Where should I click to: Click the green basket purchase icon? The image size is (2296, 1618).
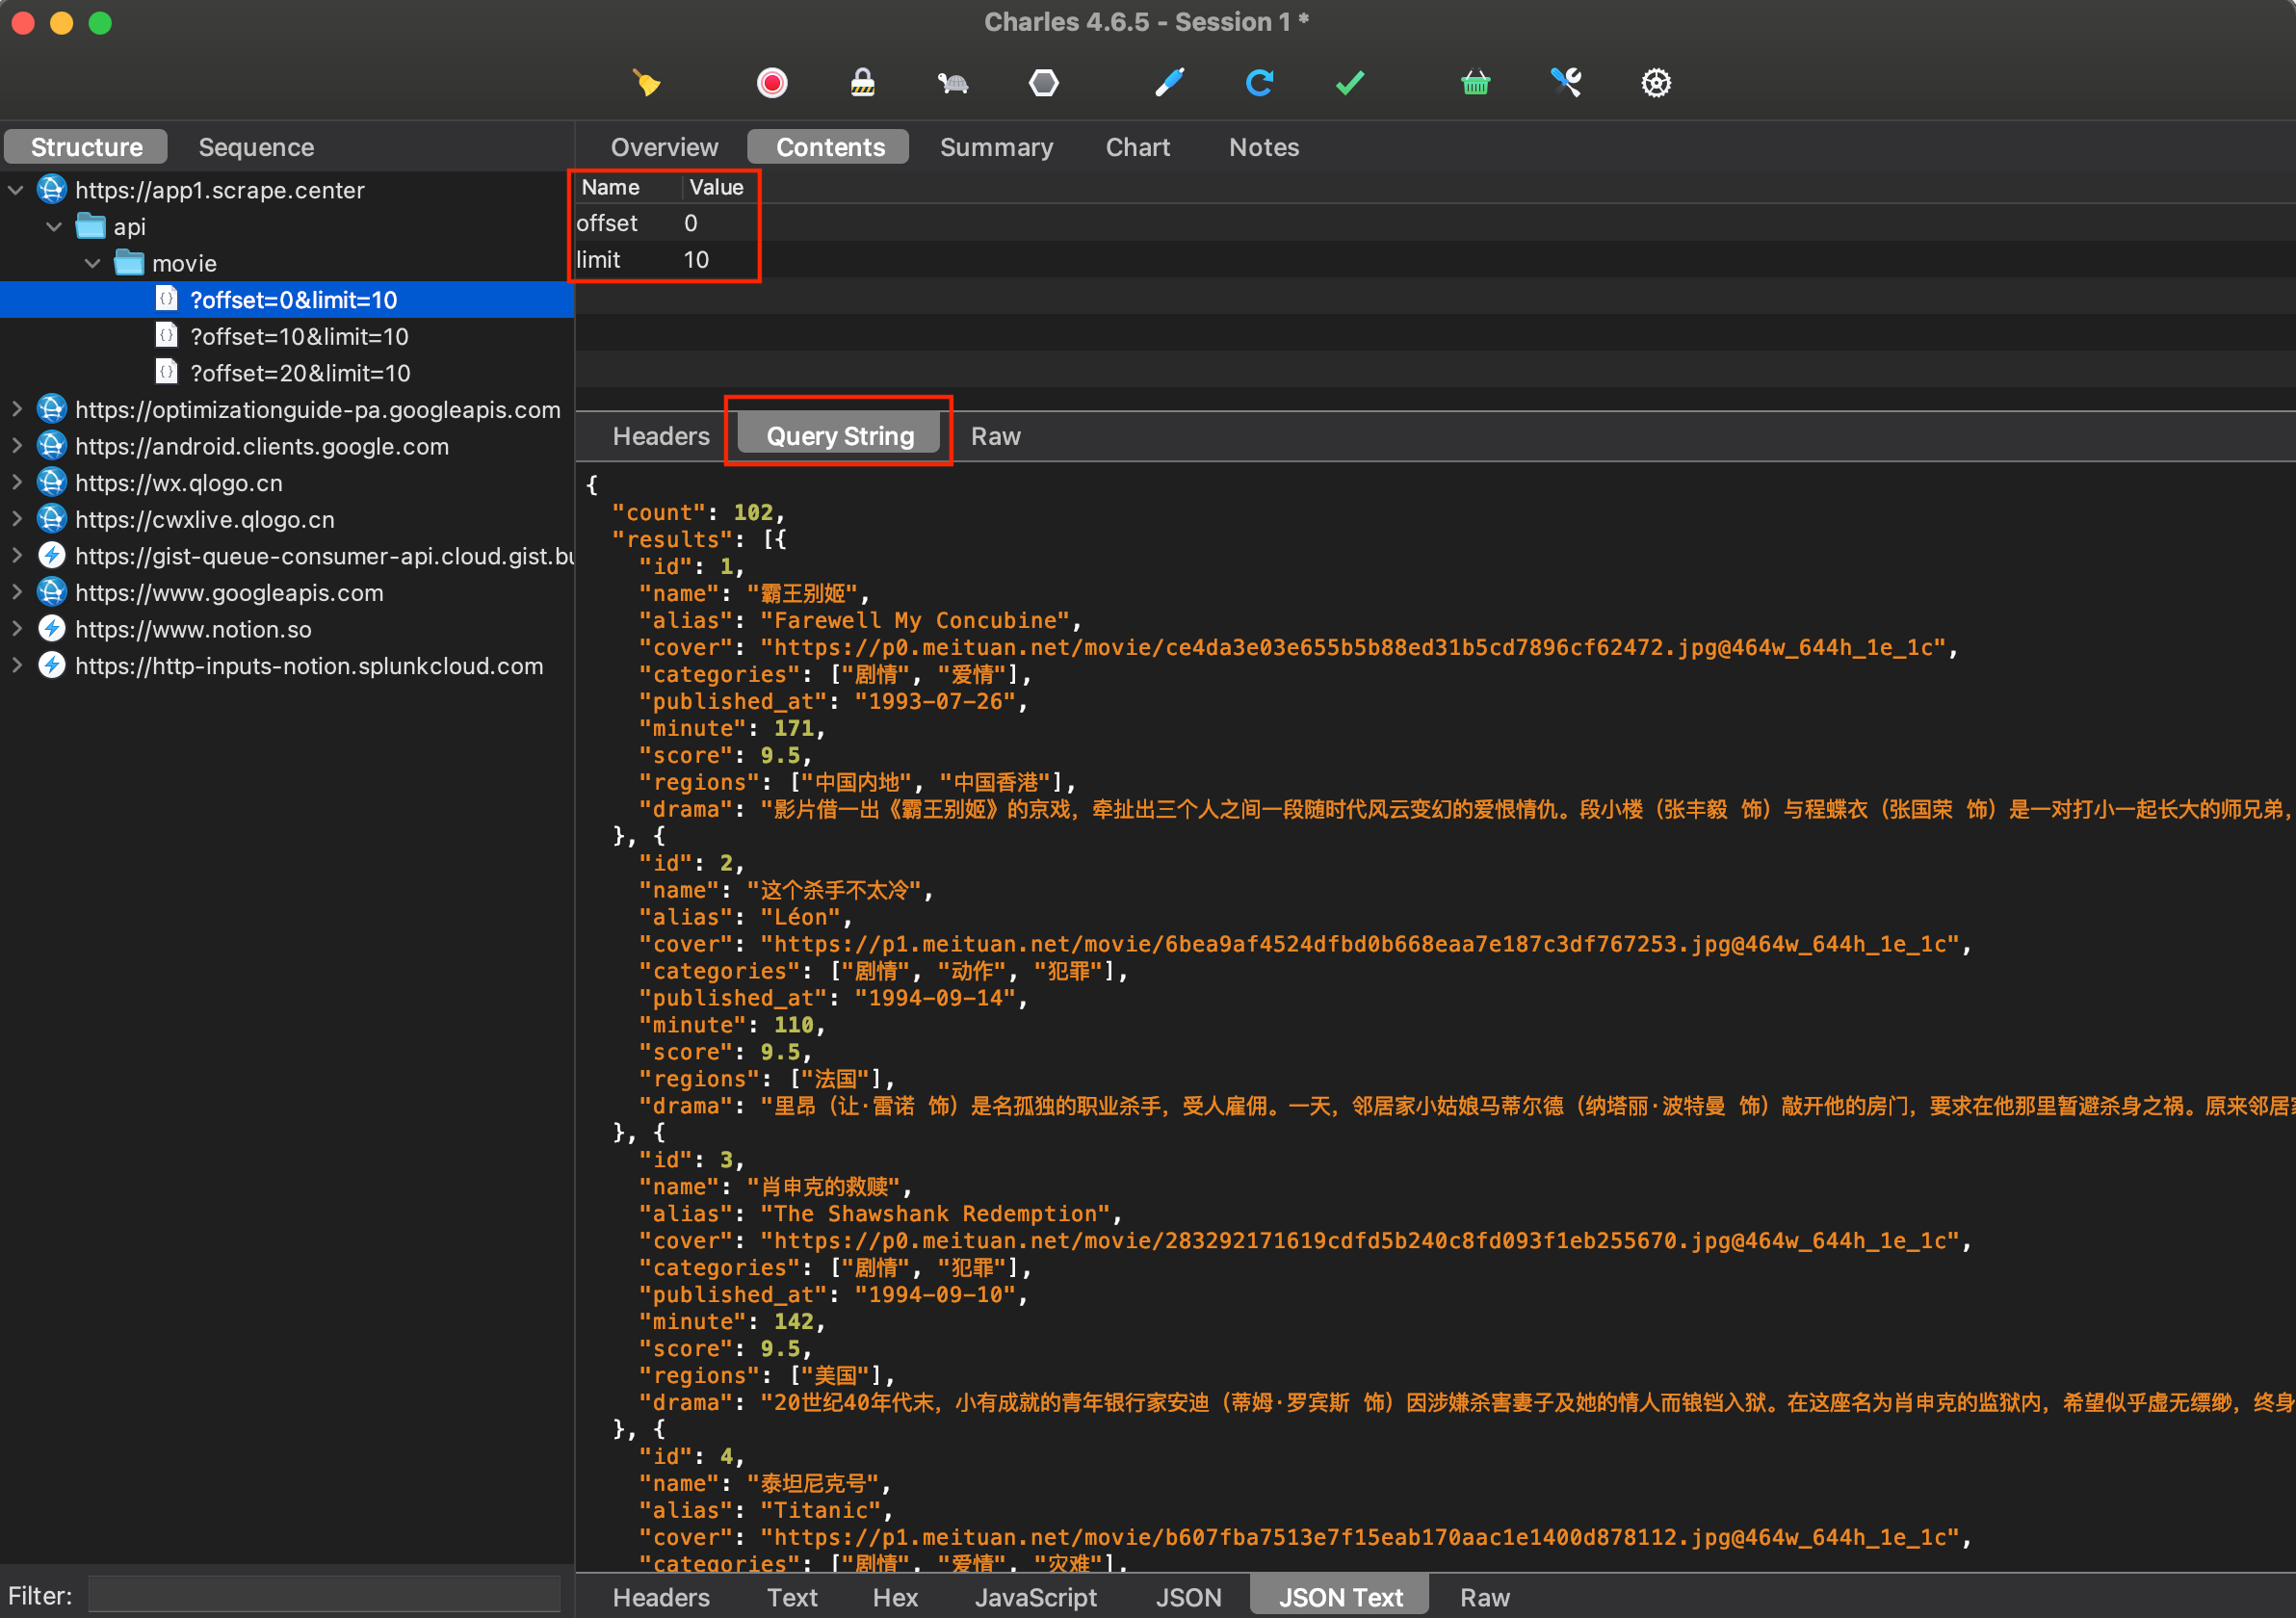tap(1475, 82)
